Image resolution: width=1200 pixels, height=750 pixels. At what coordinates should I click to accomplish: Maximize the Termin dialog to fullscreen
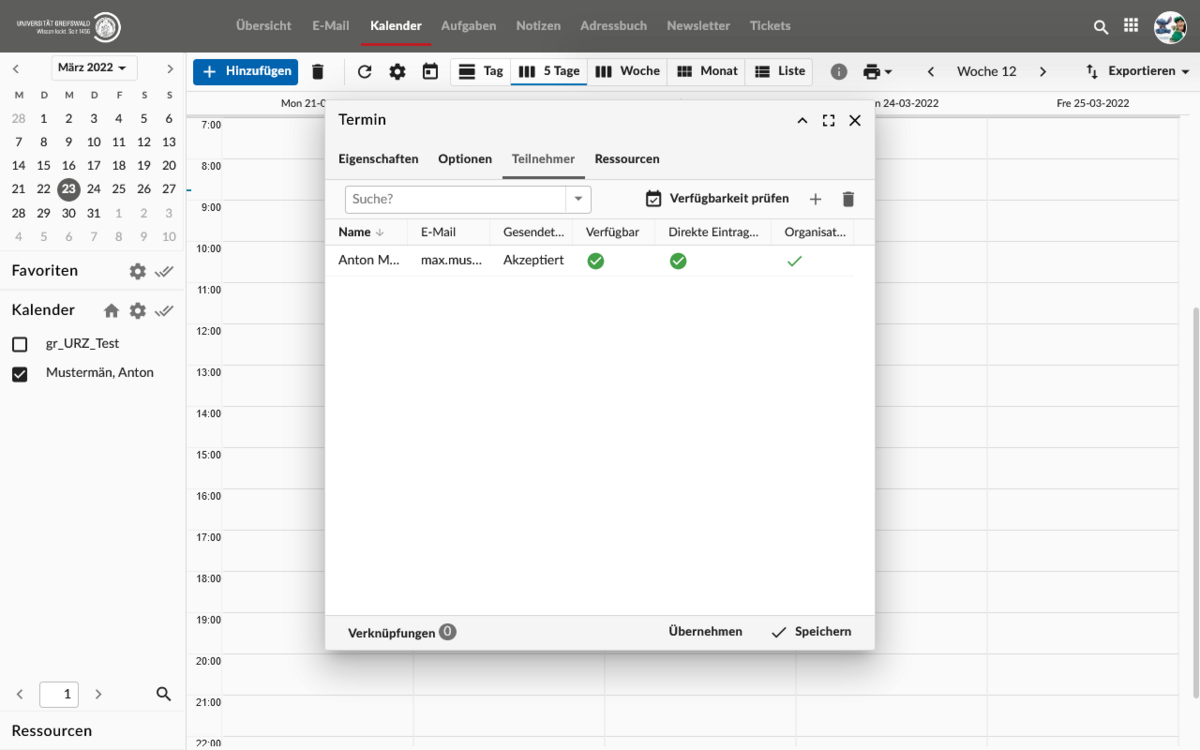click(x=828, y=120)
